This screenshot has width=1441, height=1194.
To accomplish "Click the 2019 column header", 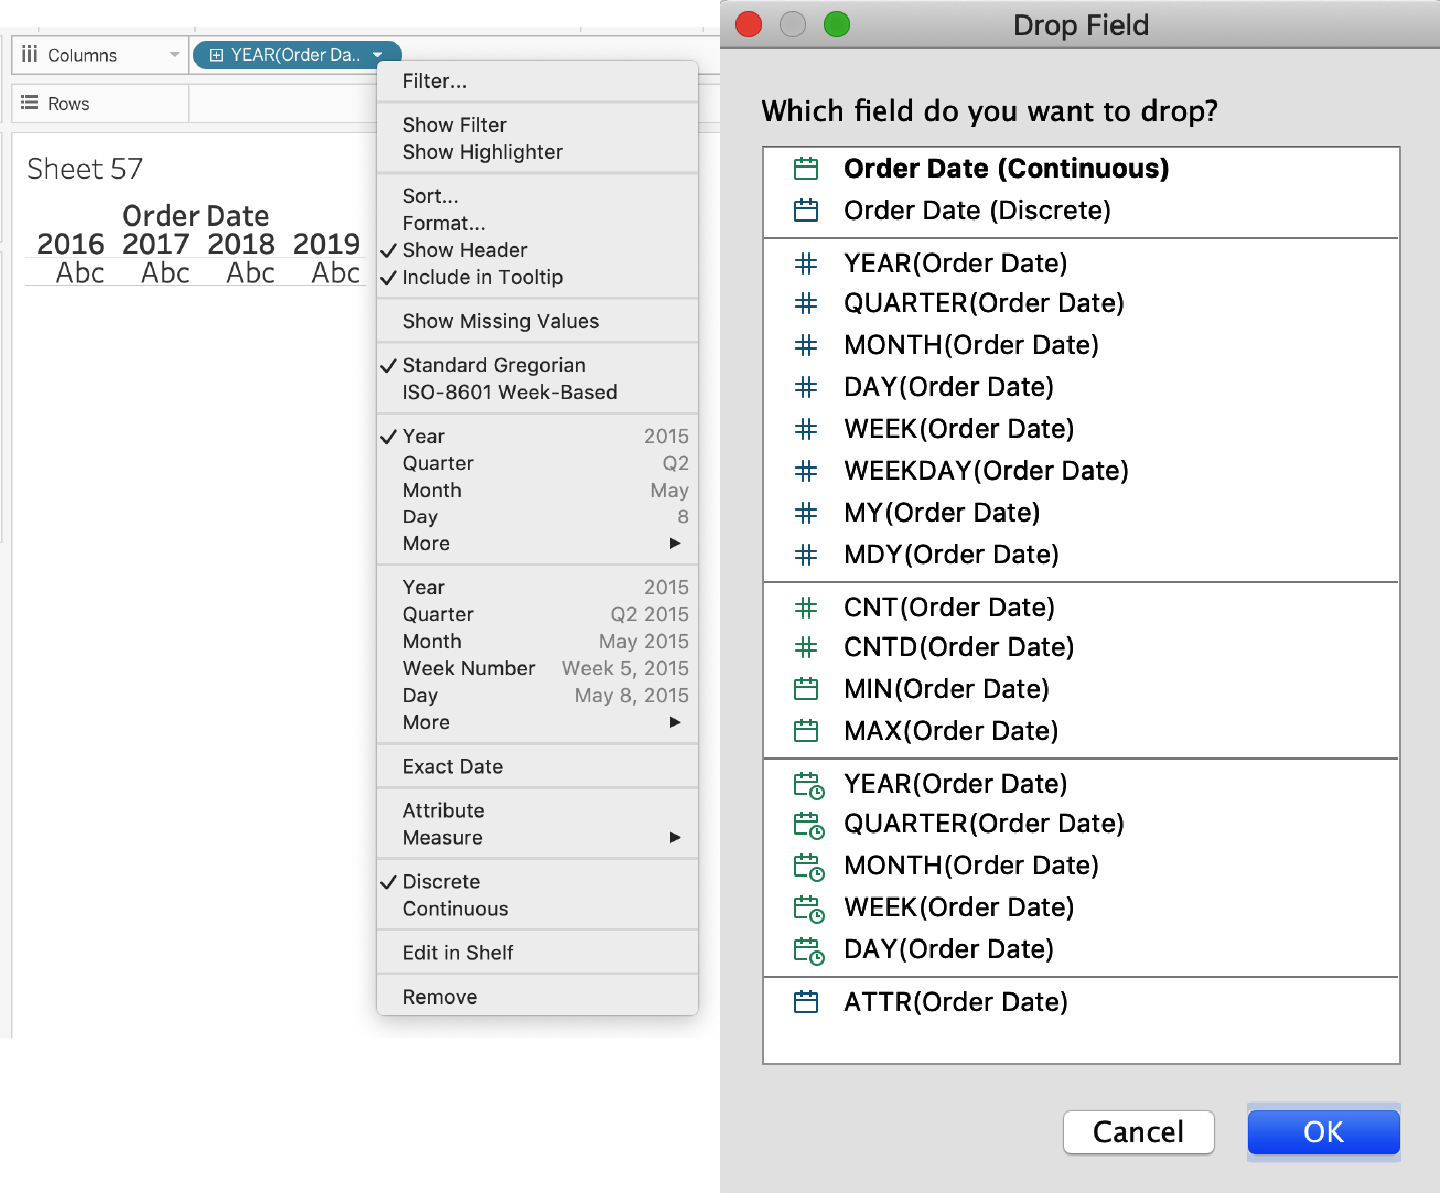I will (x=326, y=244).
